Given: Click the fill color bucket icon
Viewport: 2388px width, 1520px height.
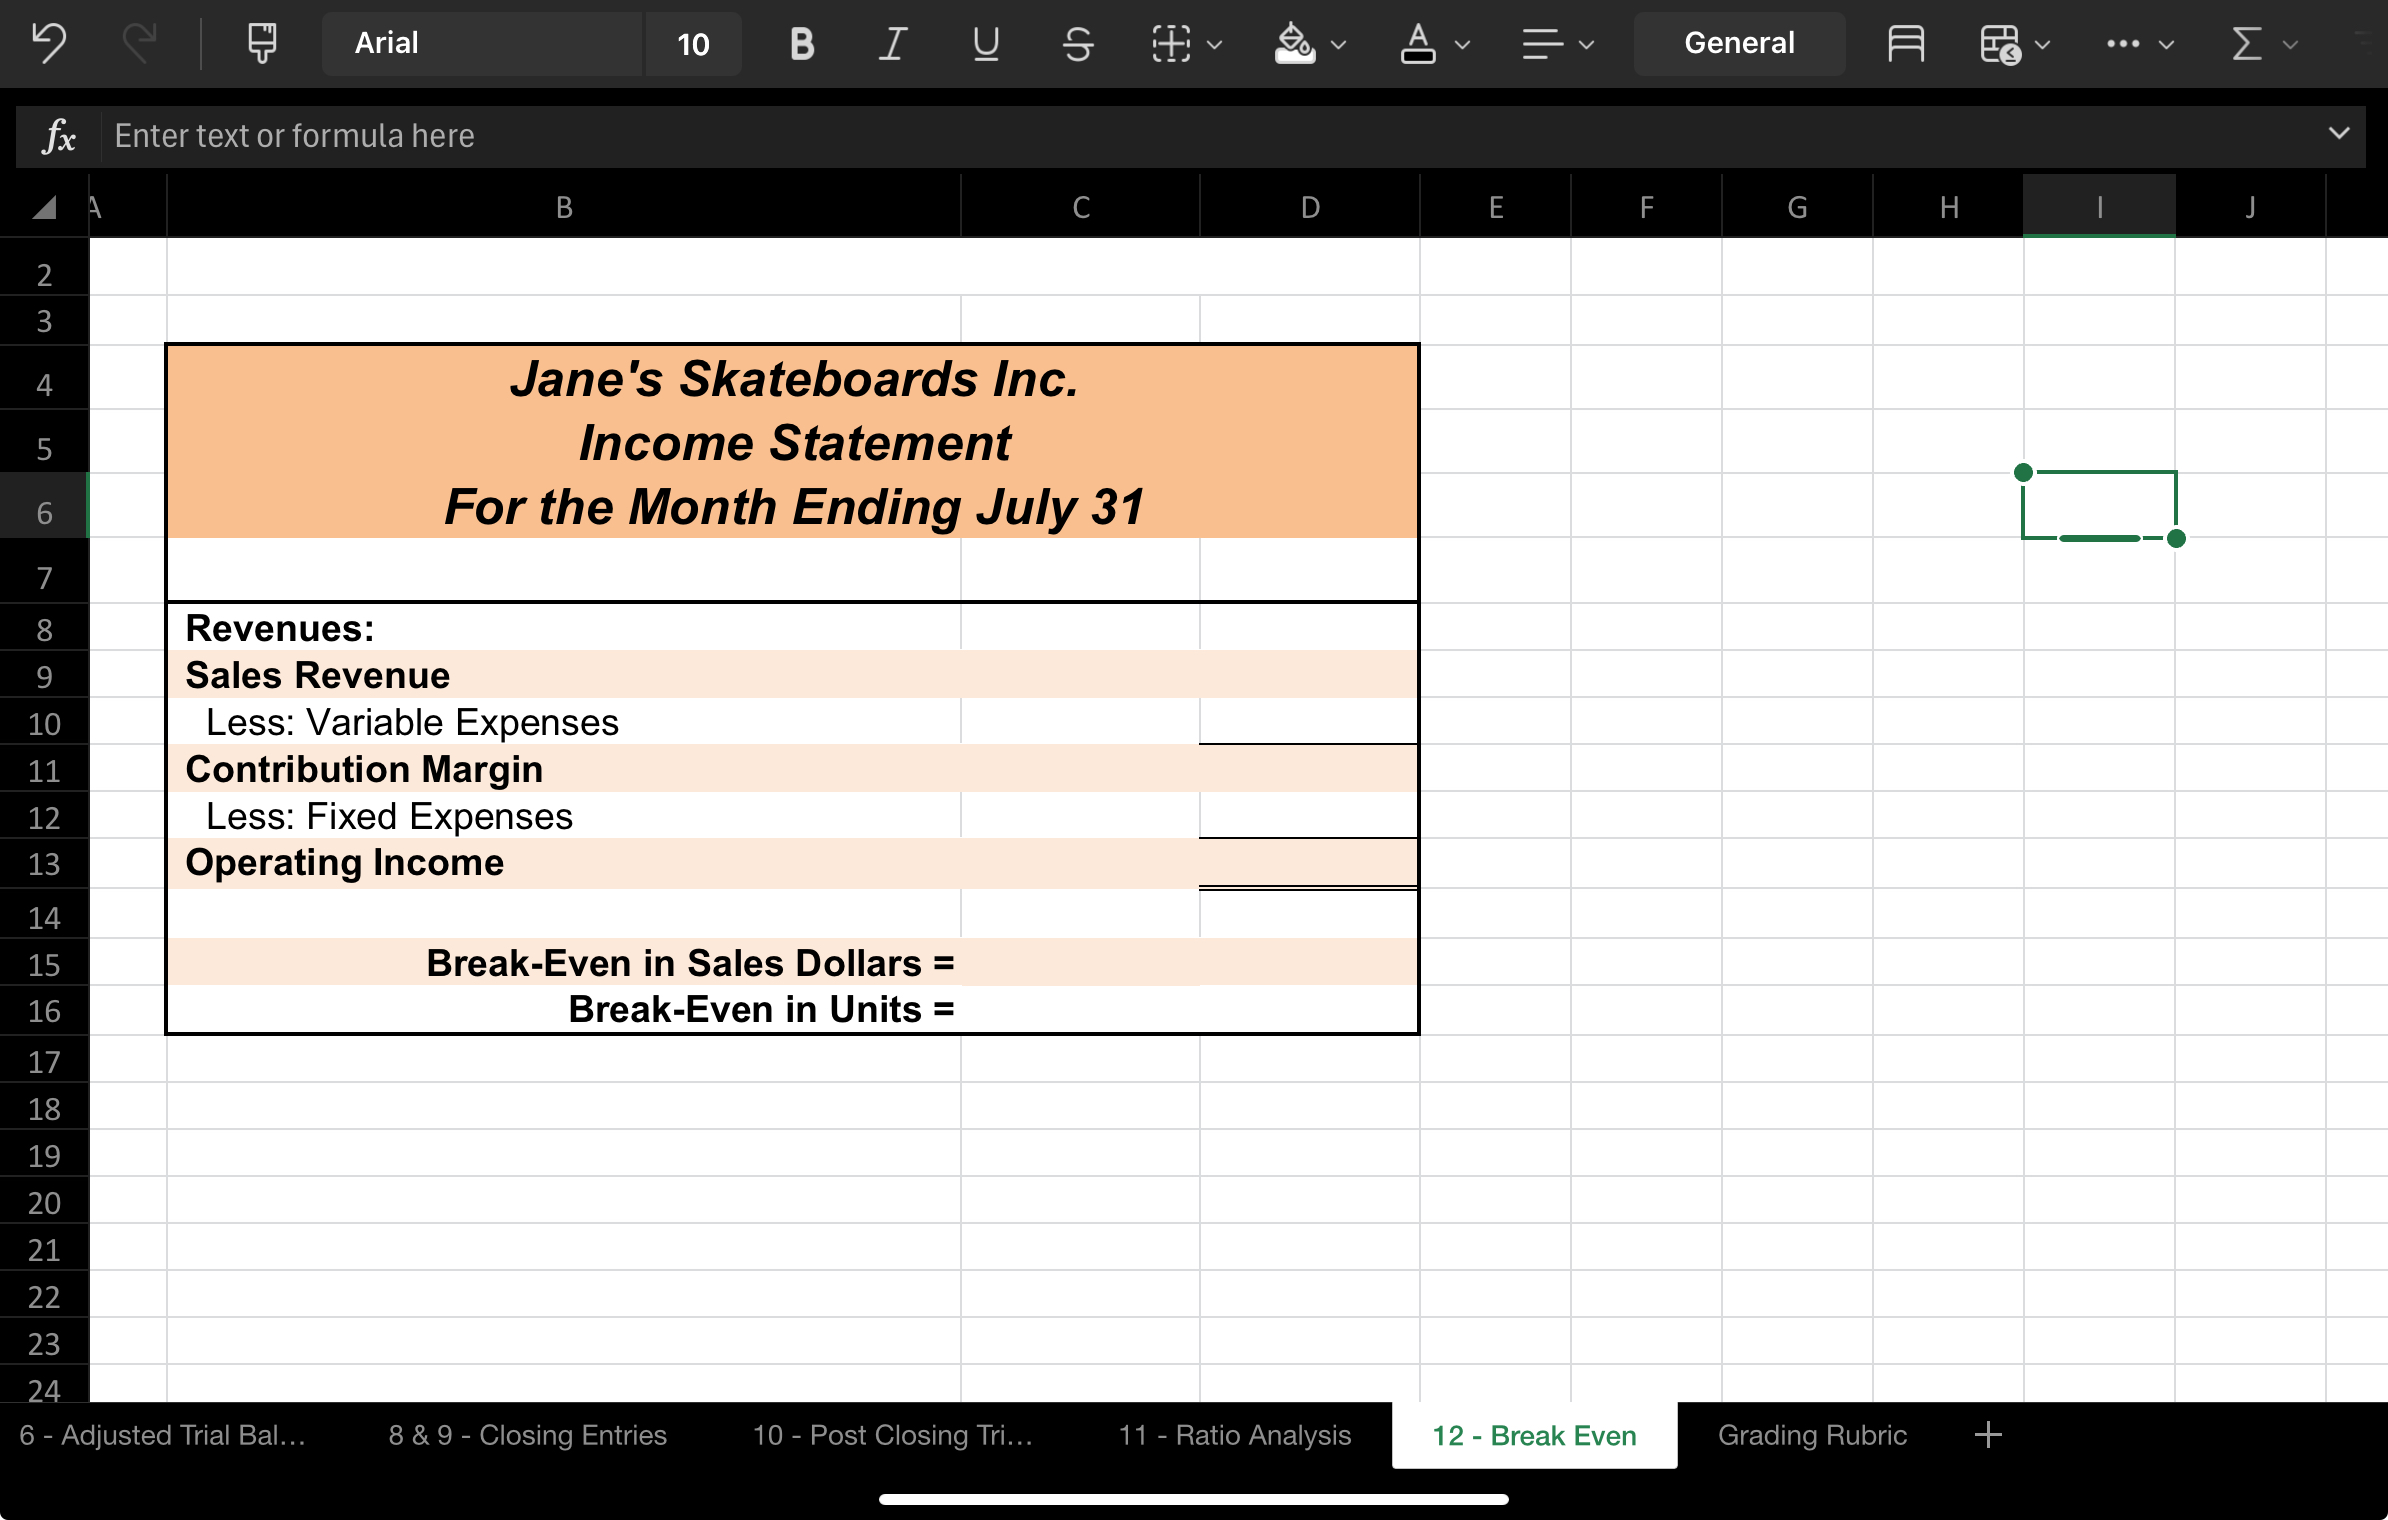Looking at the screenshot, I should 1294,43.
